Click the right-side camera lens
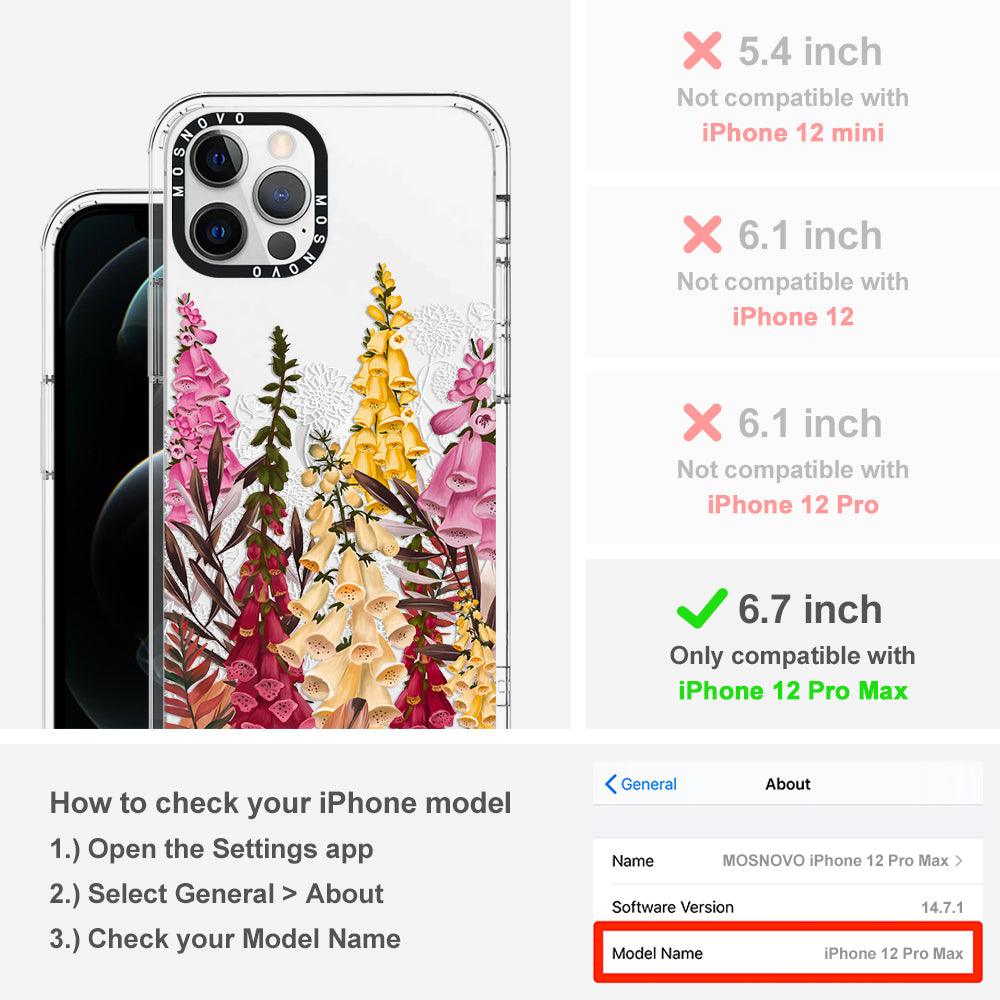Screen dimensions: 1000x1000 [282, 195]
